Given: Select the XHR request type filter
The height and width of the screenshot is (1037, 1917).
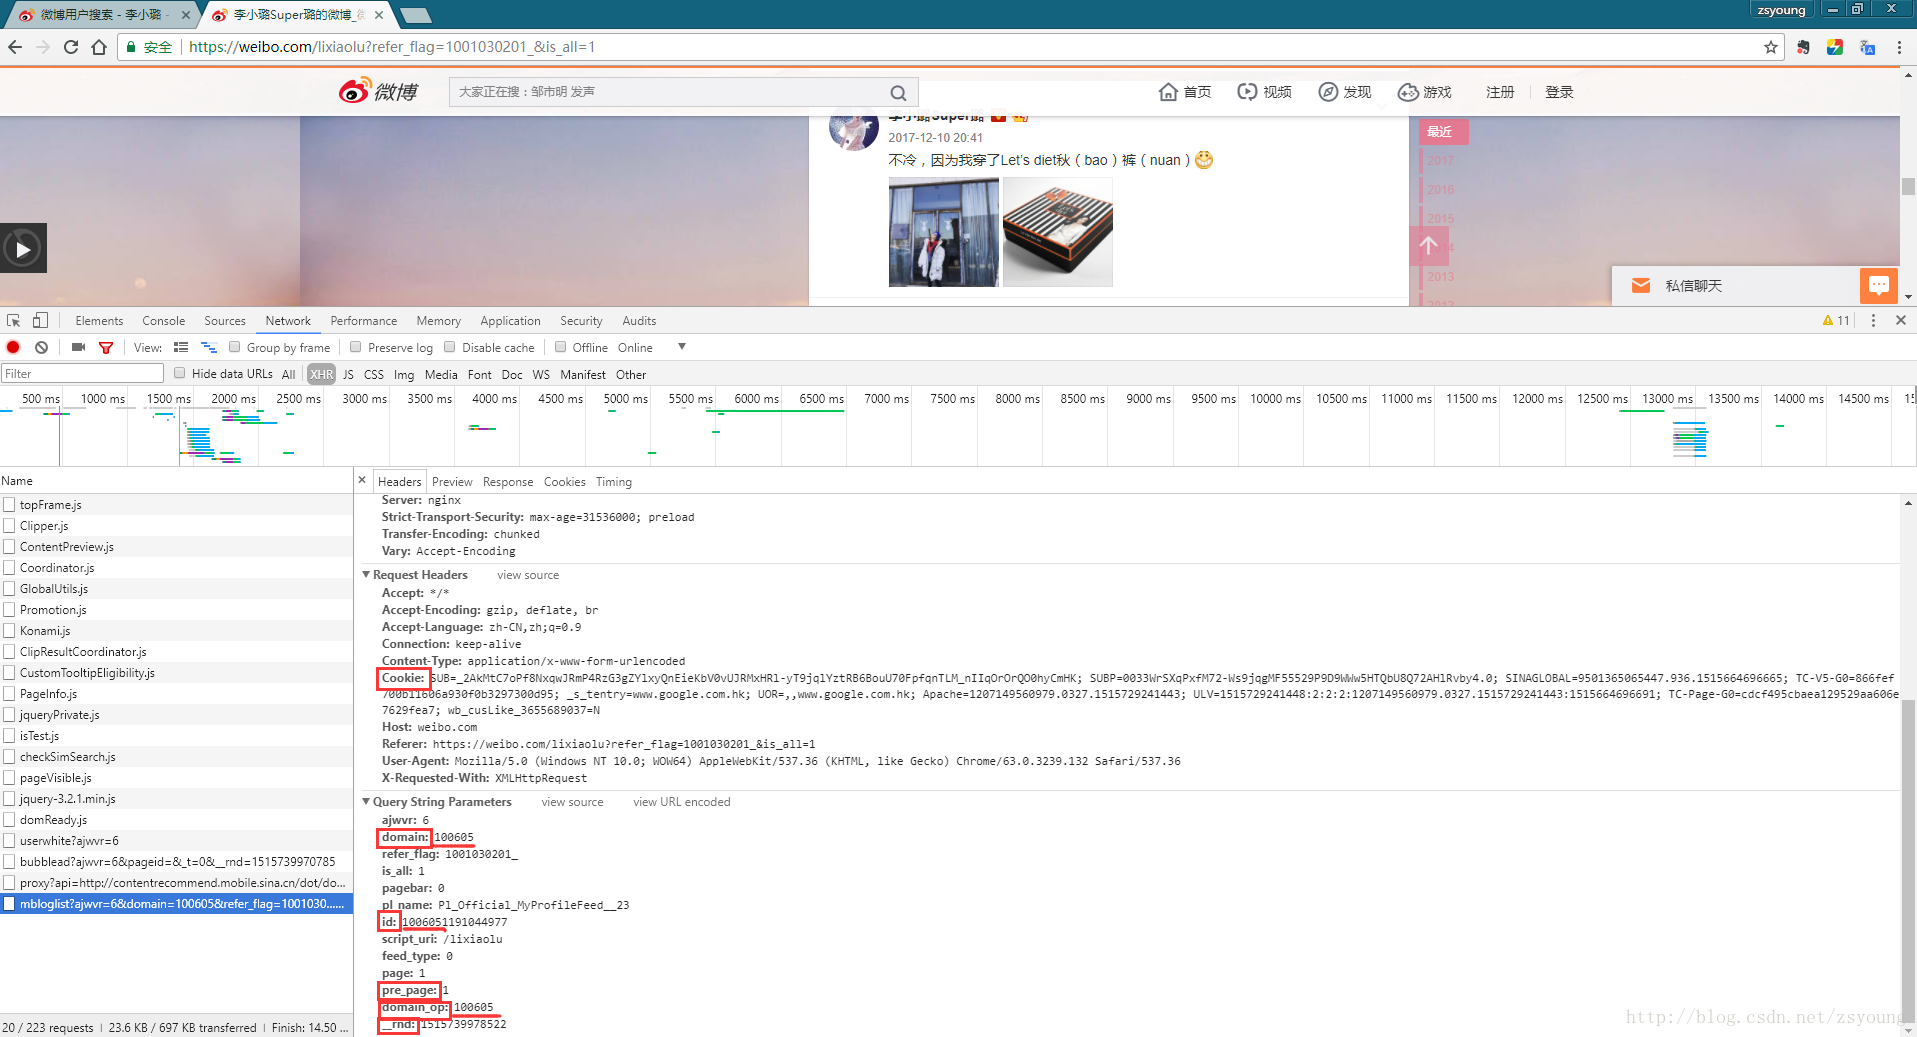Looking at the screenshot, I should point(321,374).
